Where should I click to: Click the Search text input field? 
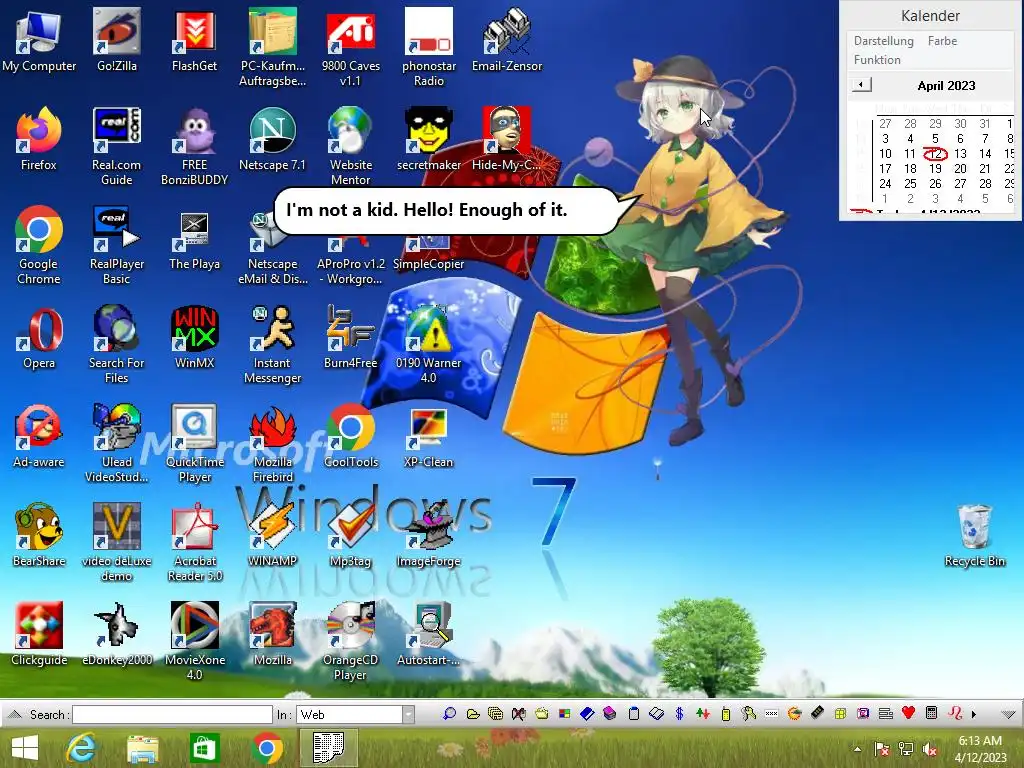(x=172, y=714)
